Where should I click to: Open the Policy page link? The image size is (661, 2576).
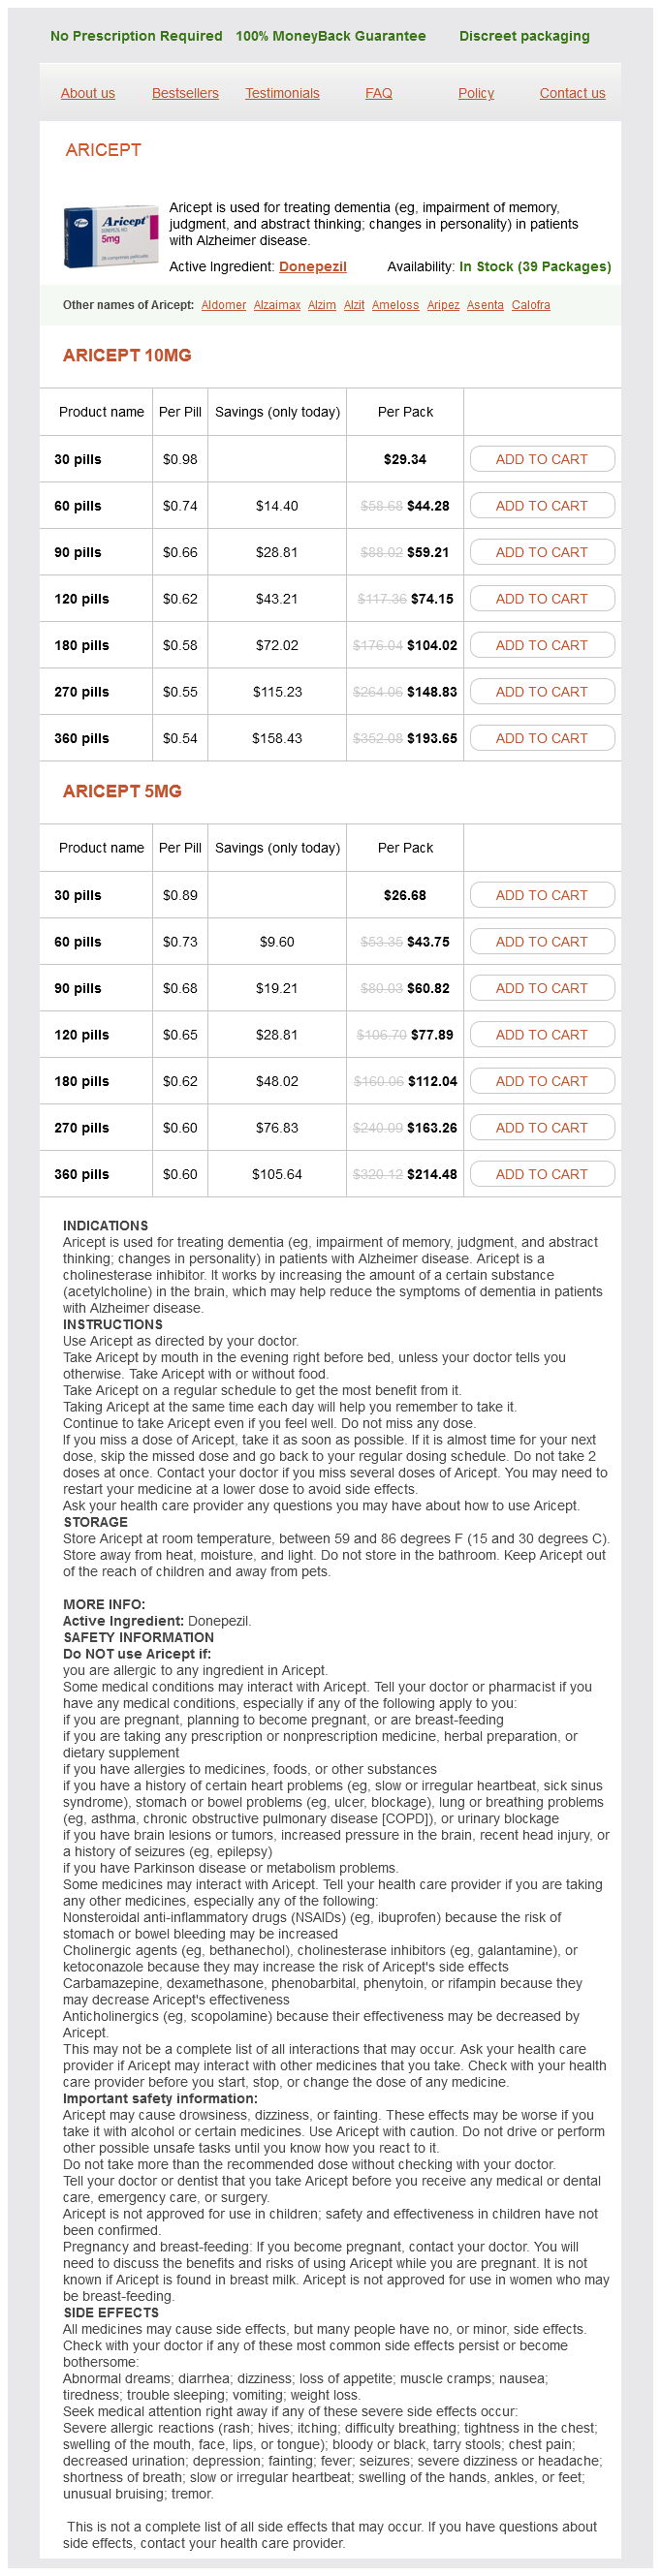pyautogui.click(x=476, y=93)
